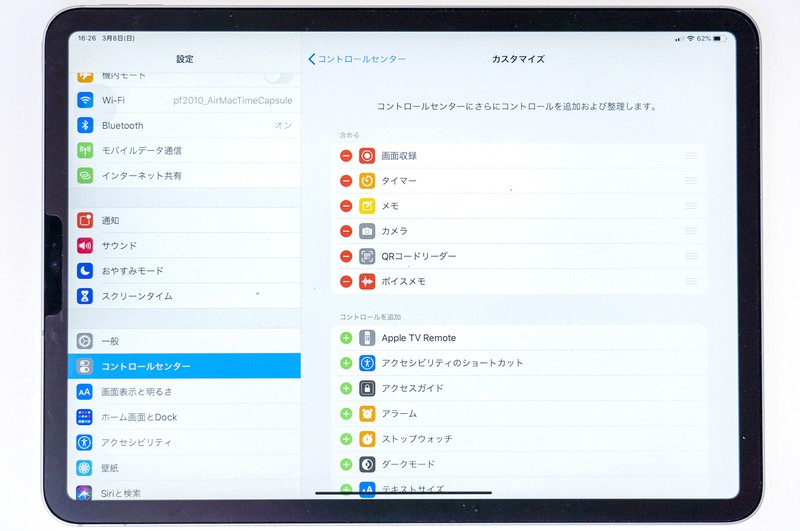Open インターネット共有 settings
The height and width of the screenshot is (531, 800).
(x=184, y=175)
